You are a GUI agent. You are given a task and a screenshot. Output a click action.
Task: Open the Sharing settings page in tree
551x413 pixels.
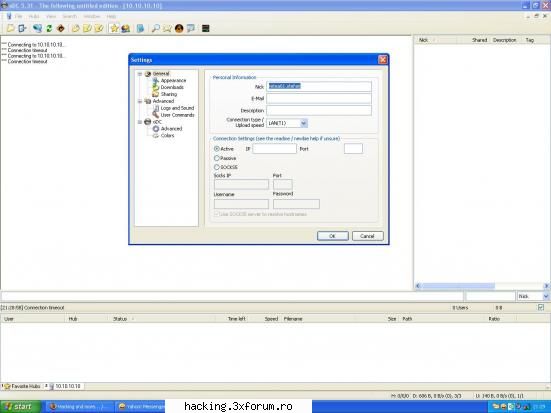pyautogui.click(x=169, y=94)
